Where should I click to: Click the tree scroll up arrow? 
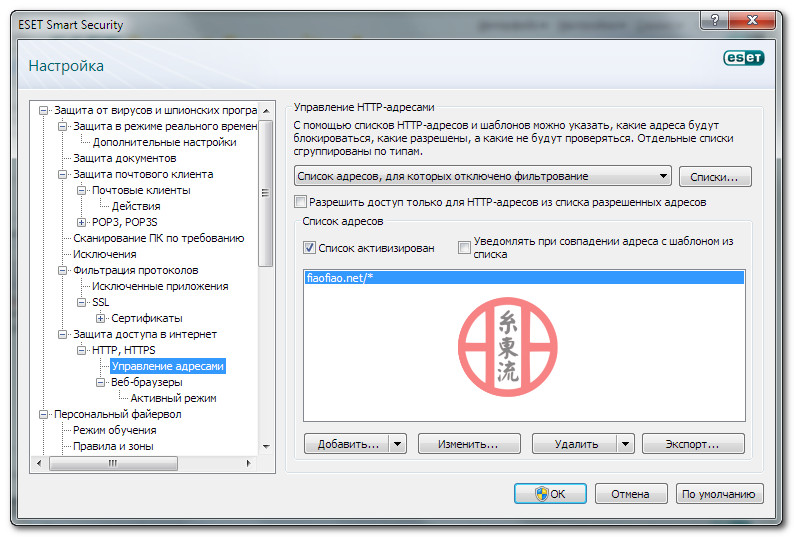pyautogui.click(x=266, y=110)
